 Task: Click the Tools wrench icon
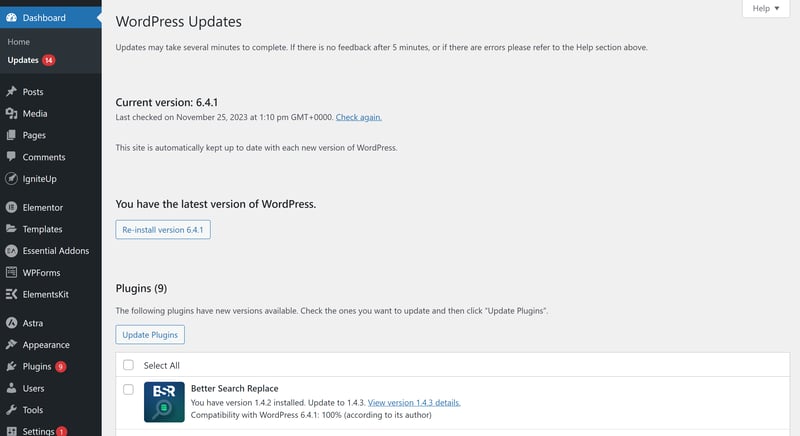(x=11, y=410)
